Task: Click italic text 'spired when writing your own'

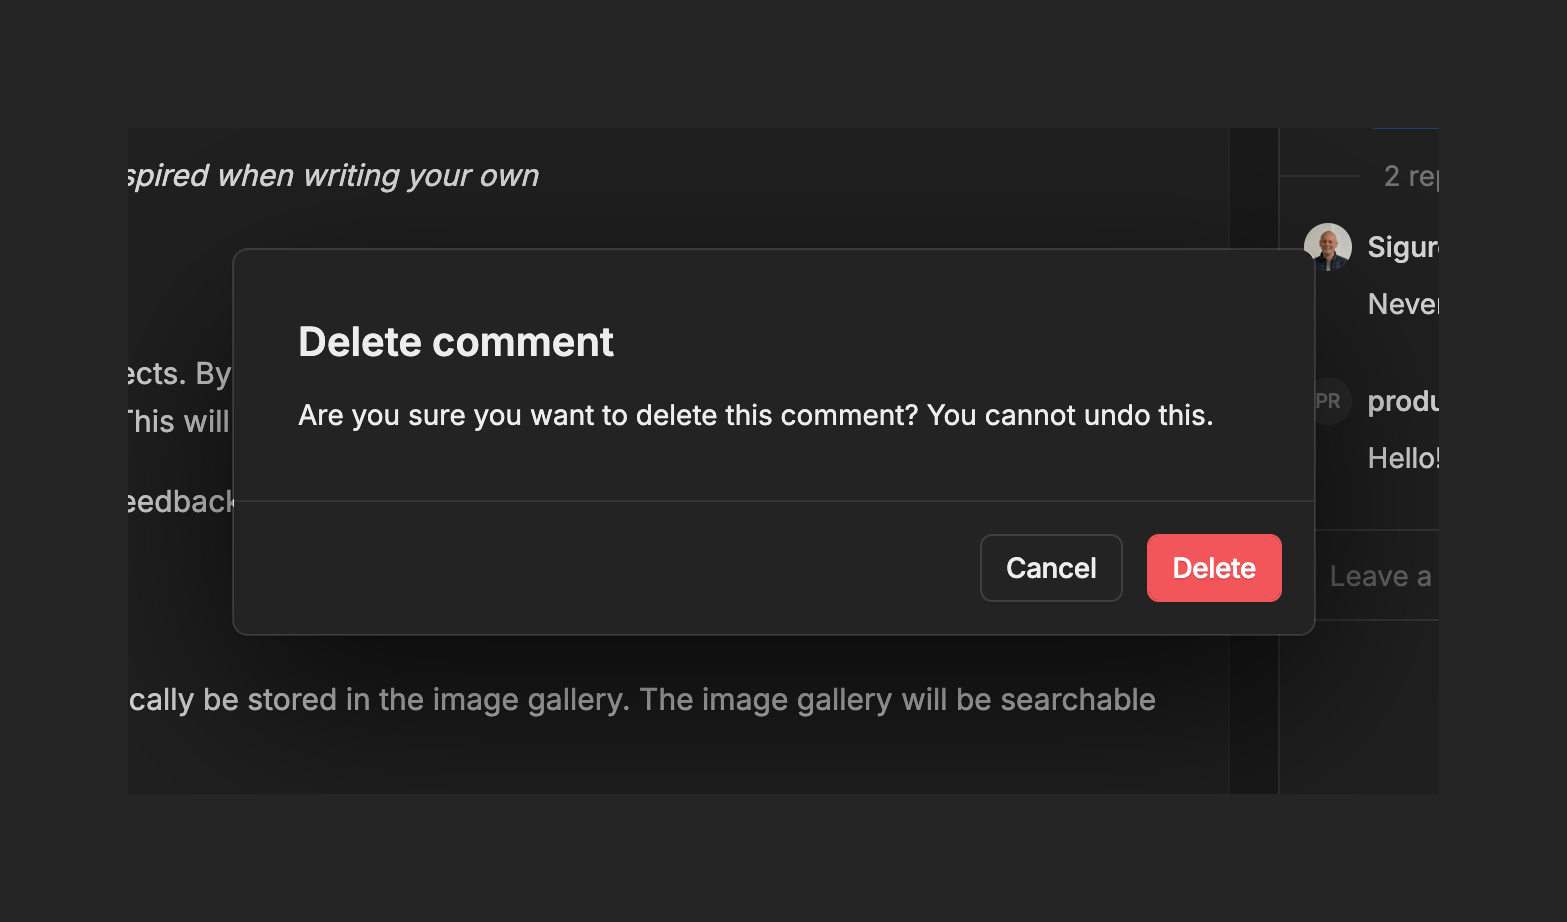Action: pos(334,176)
